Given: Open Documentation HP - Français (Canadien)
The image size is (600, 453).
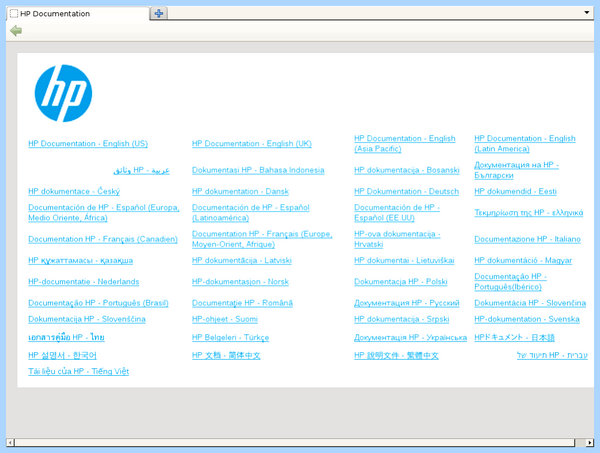Looking at the screenshot, I should tap(103, 239).
